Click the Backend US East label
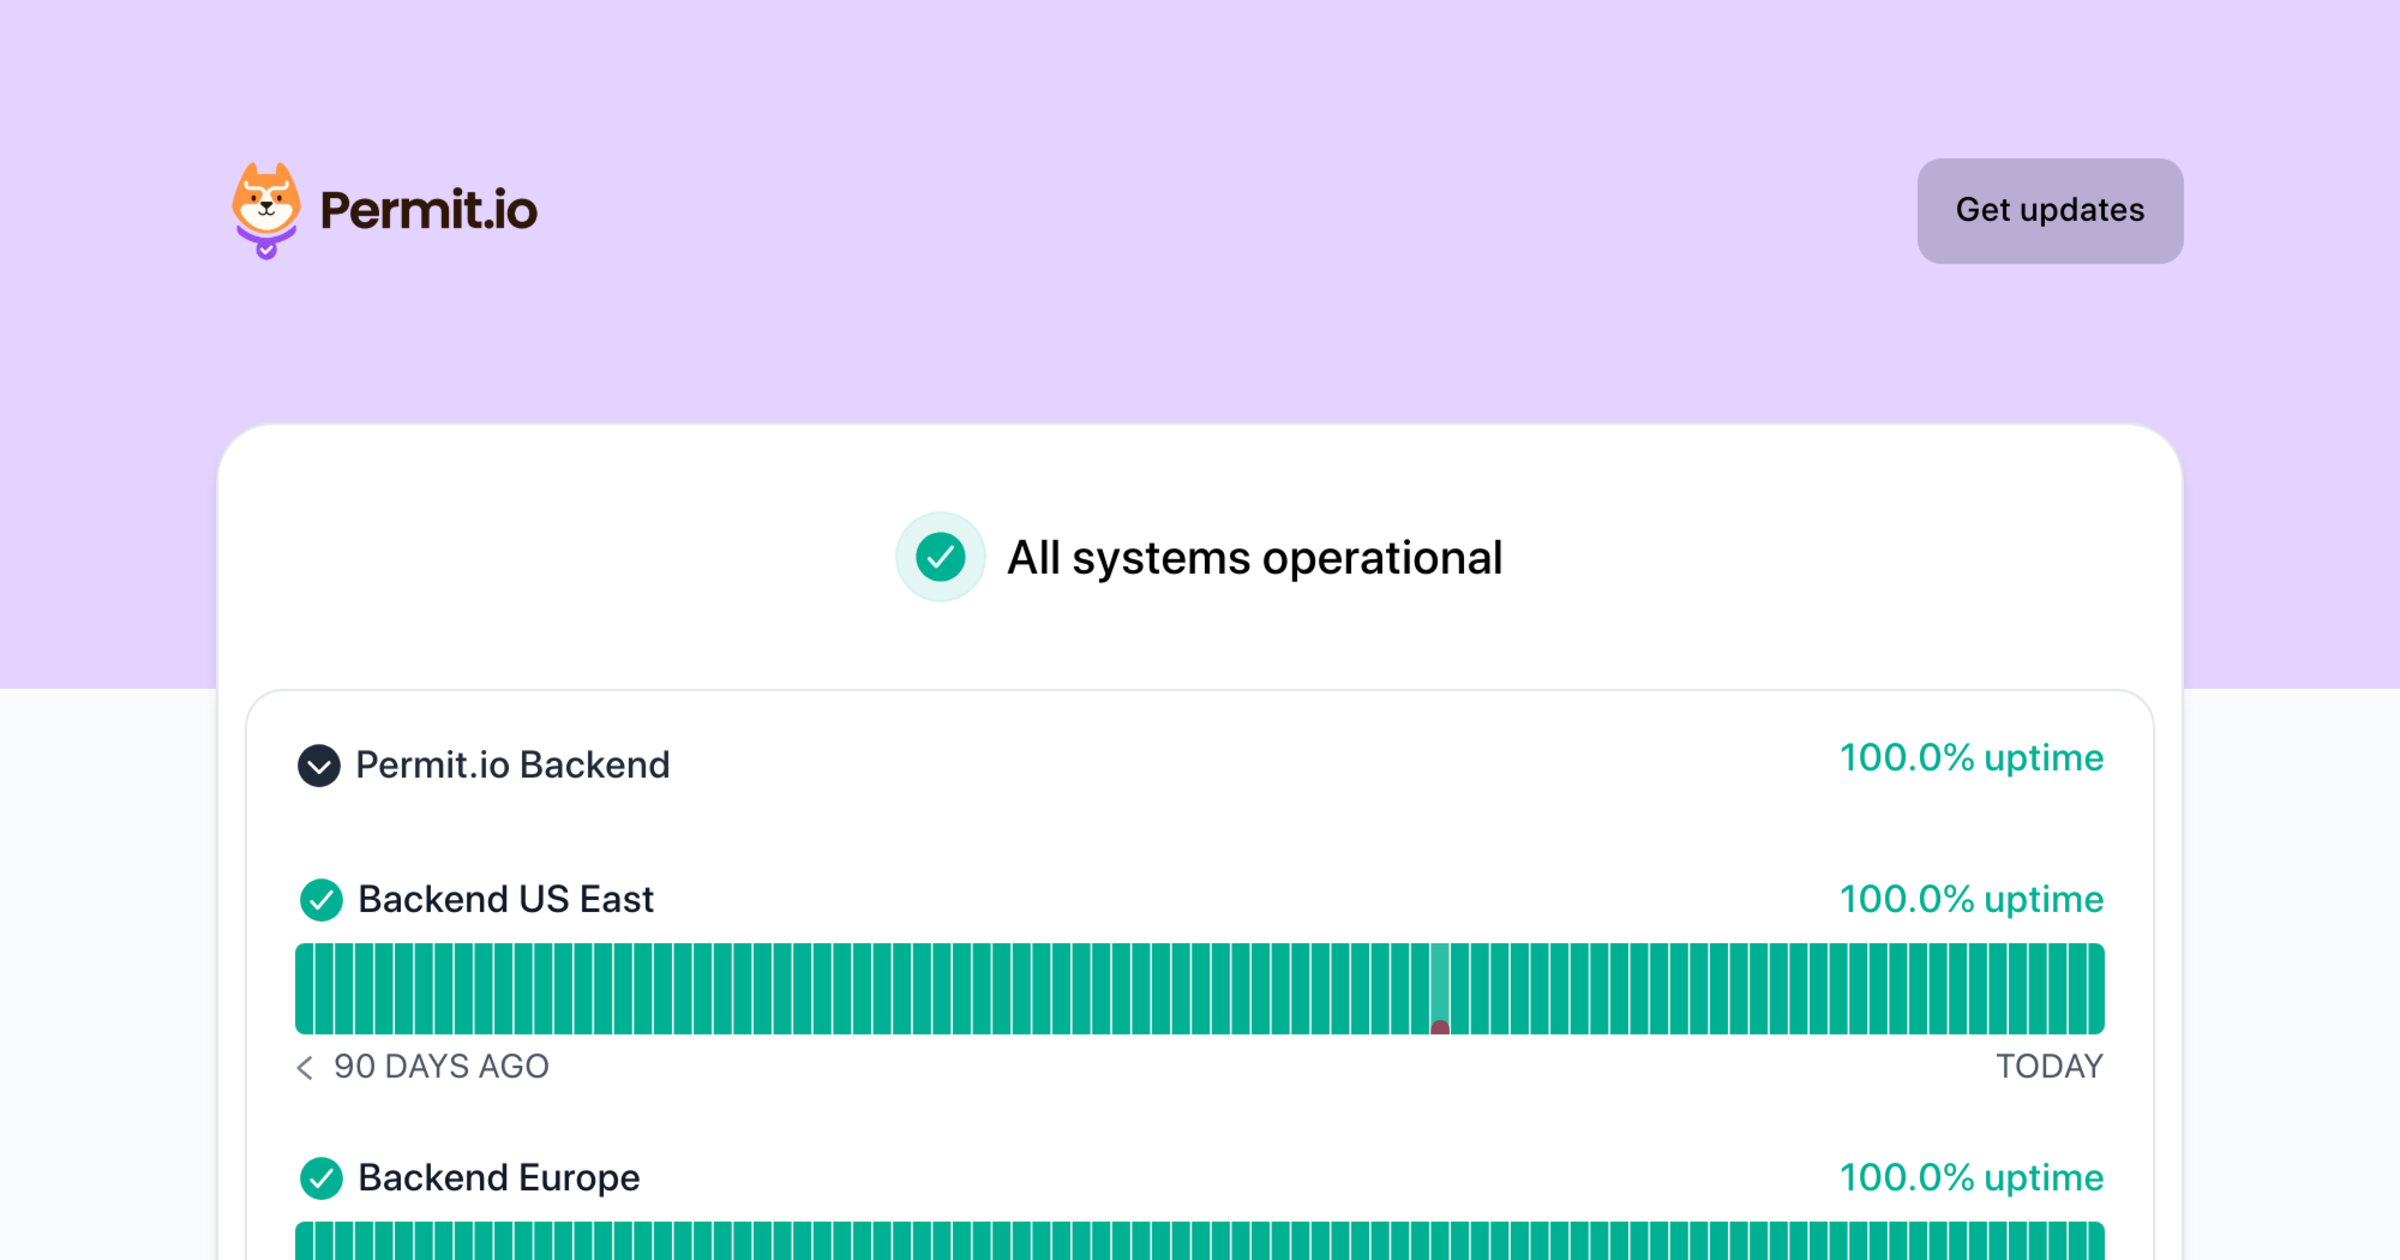2400x1260 pixels. point(506,899)
